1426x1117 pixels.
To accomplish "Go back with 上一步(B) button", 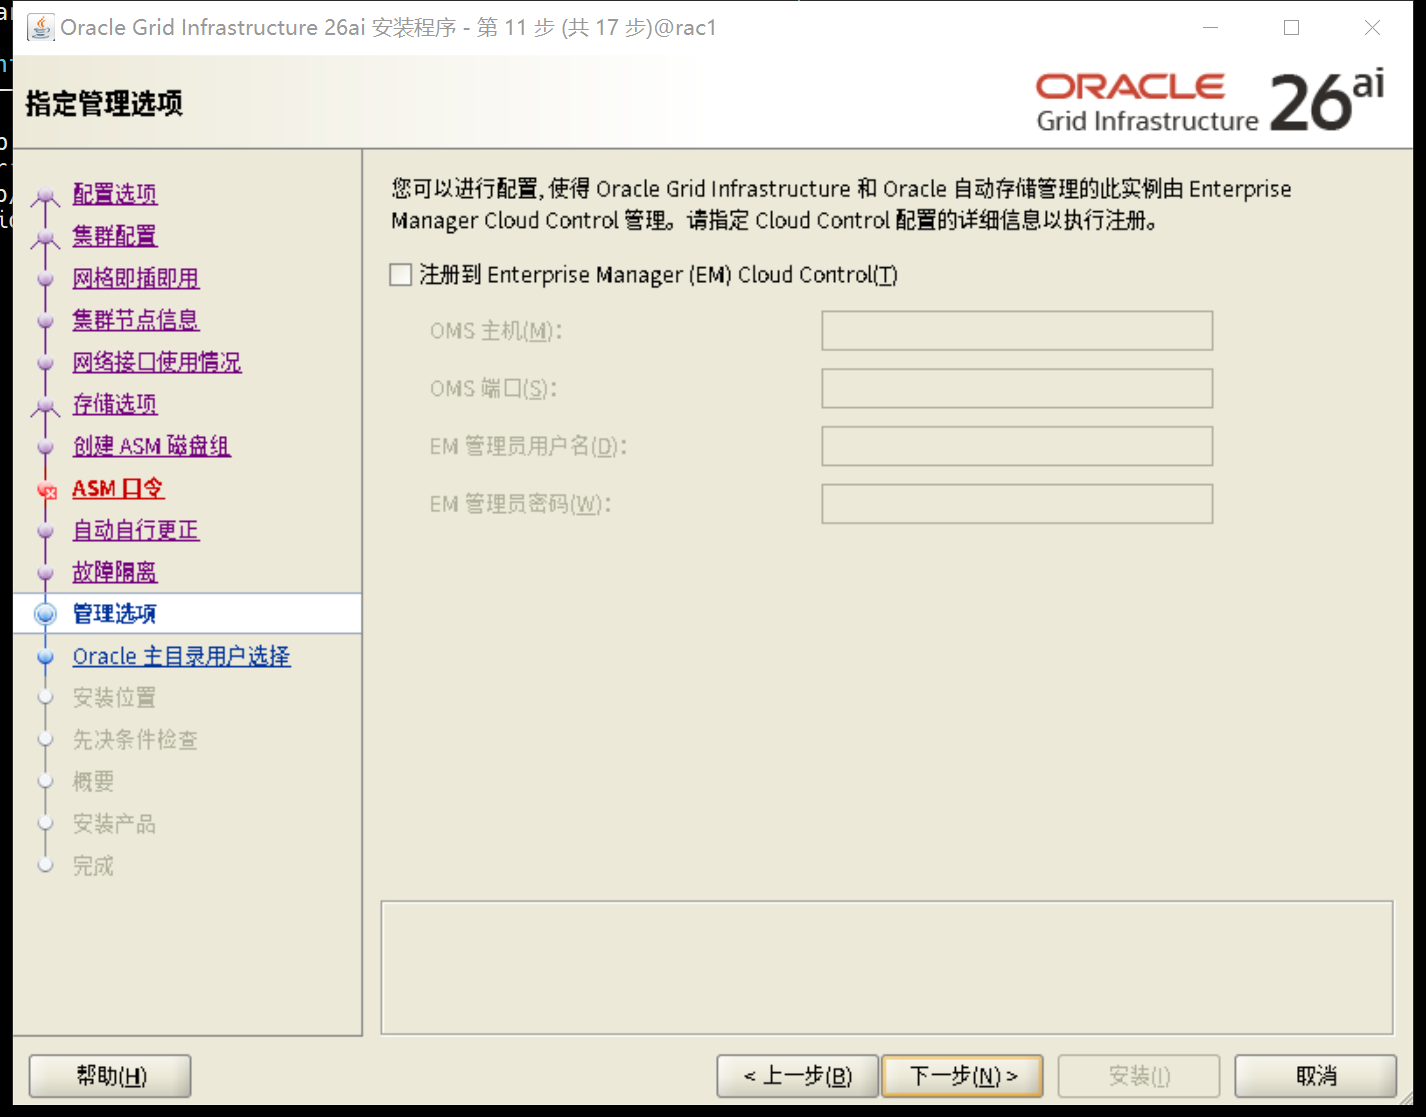I will click(x=798, y=1076).
